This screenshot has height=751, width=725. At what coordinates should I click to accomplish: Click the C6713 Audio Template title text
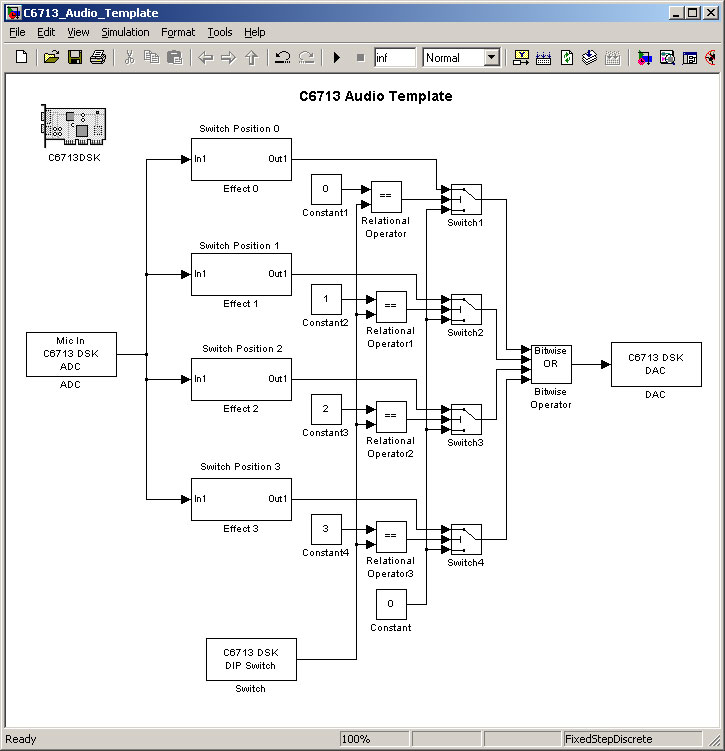click(x=376, y=96)
